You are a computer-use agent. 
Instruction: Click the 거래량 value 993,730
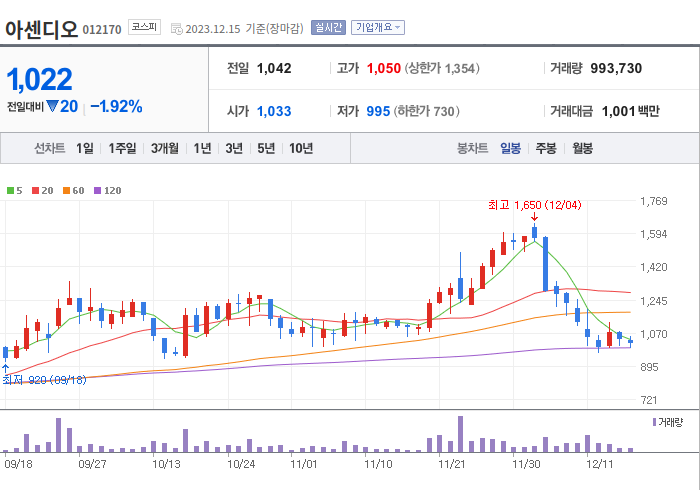[616, 68]
